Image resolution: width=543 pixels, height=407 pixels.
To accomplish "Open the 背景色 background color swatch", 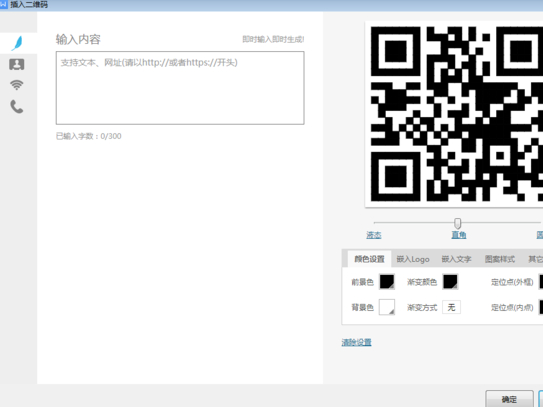I will tap(387, 307).
